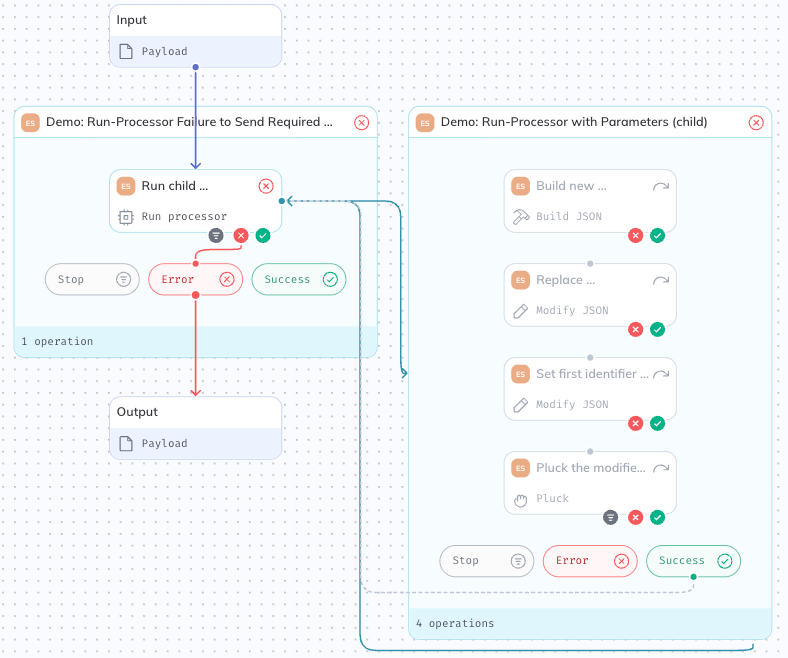Click the skipped arrow on Set first identifier node
This screenshot has height=658, width=788.
pos(661,374)
